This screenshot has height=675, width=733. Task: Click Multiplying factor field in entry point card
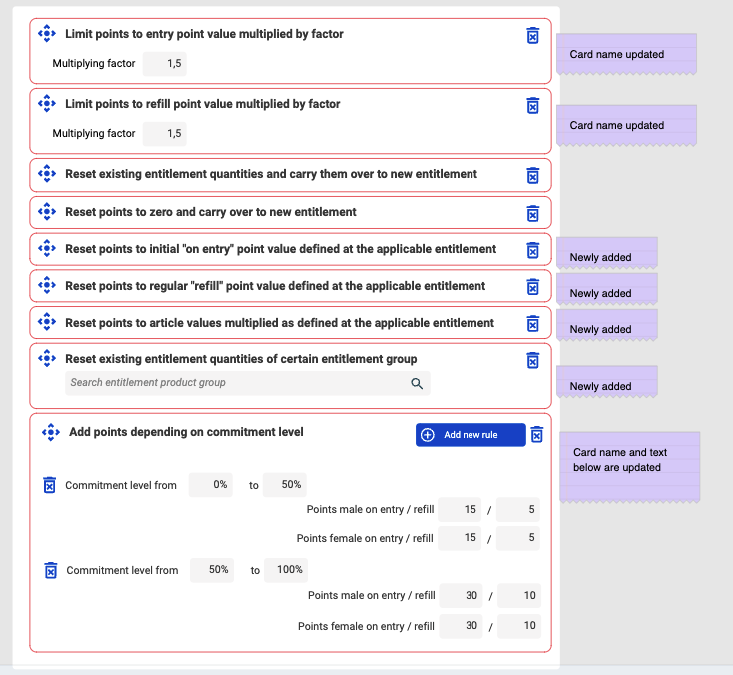pos(165,64)
